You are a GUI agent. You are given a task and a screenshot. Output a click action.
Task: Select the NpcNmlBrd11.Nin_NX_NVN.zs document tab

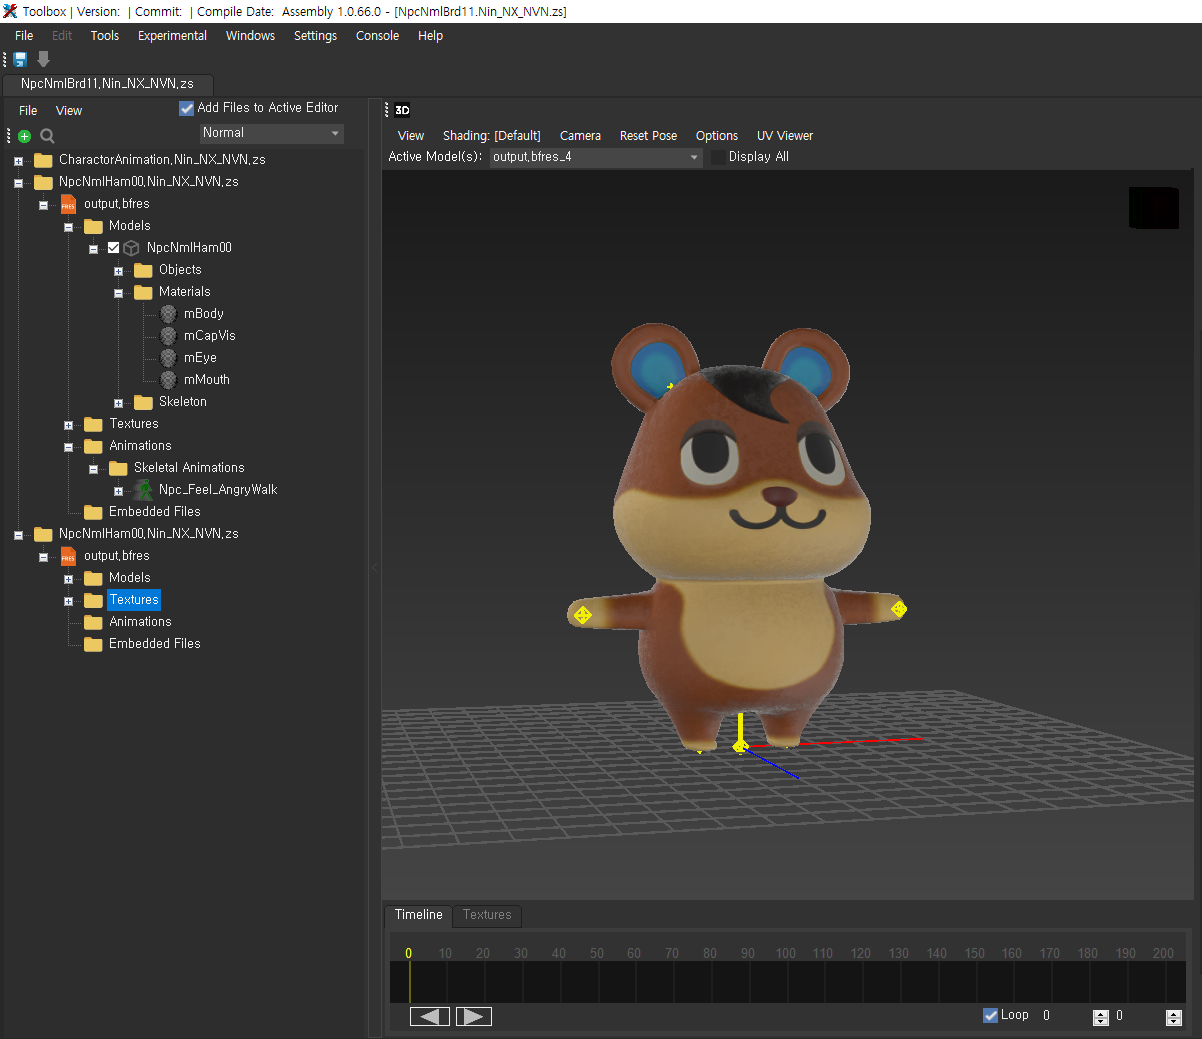107,84
